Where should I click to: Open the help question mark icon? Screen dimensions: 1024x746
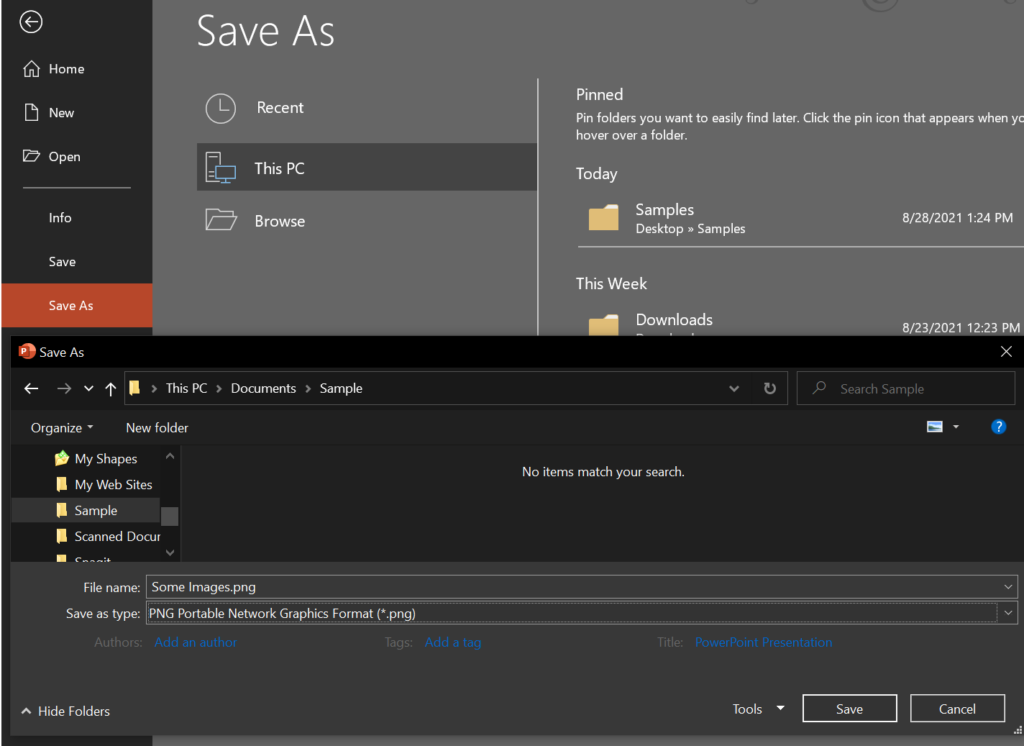click(998, 427)
